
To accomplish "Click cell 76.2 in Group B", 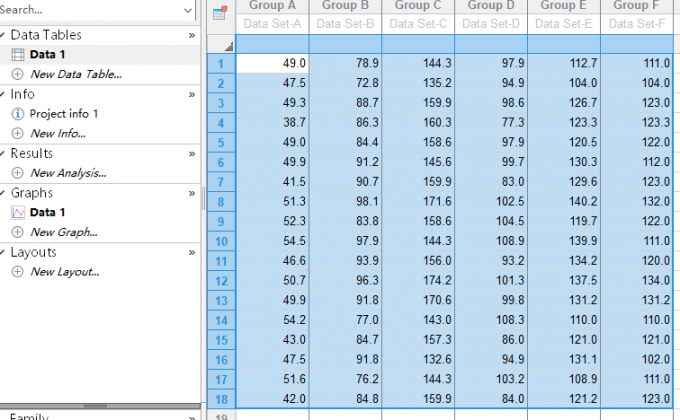I will click(x=345, y=379).
